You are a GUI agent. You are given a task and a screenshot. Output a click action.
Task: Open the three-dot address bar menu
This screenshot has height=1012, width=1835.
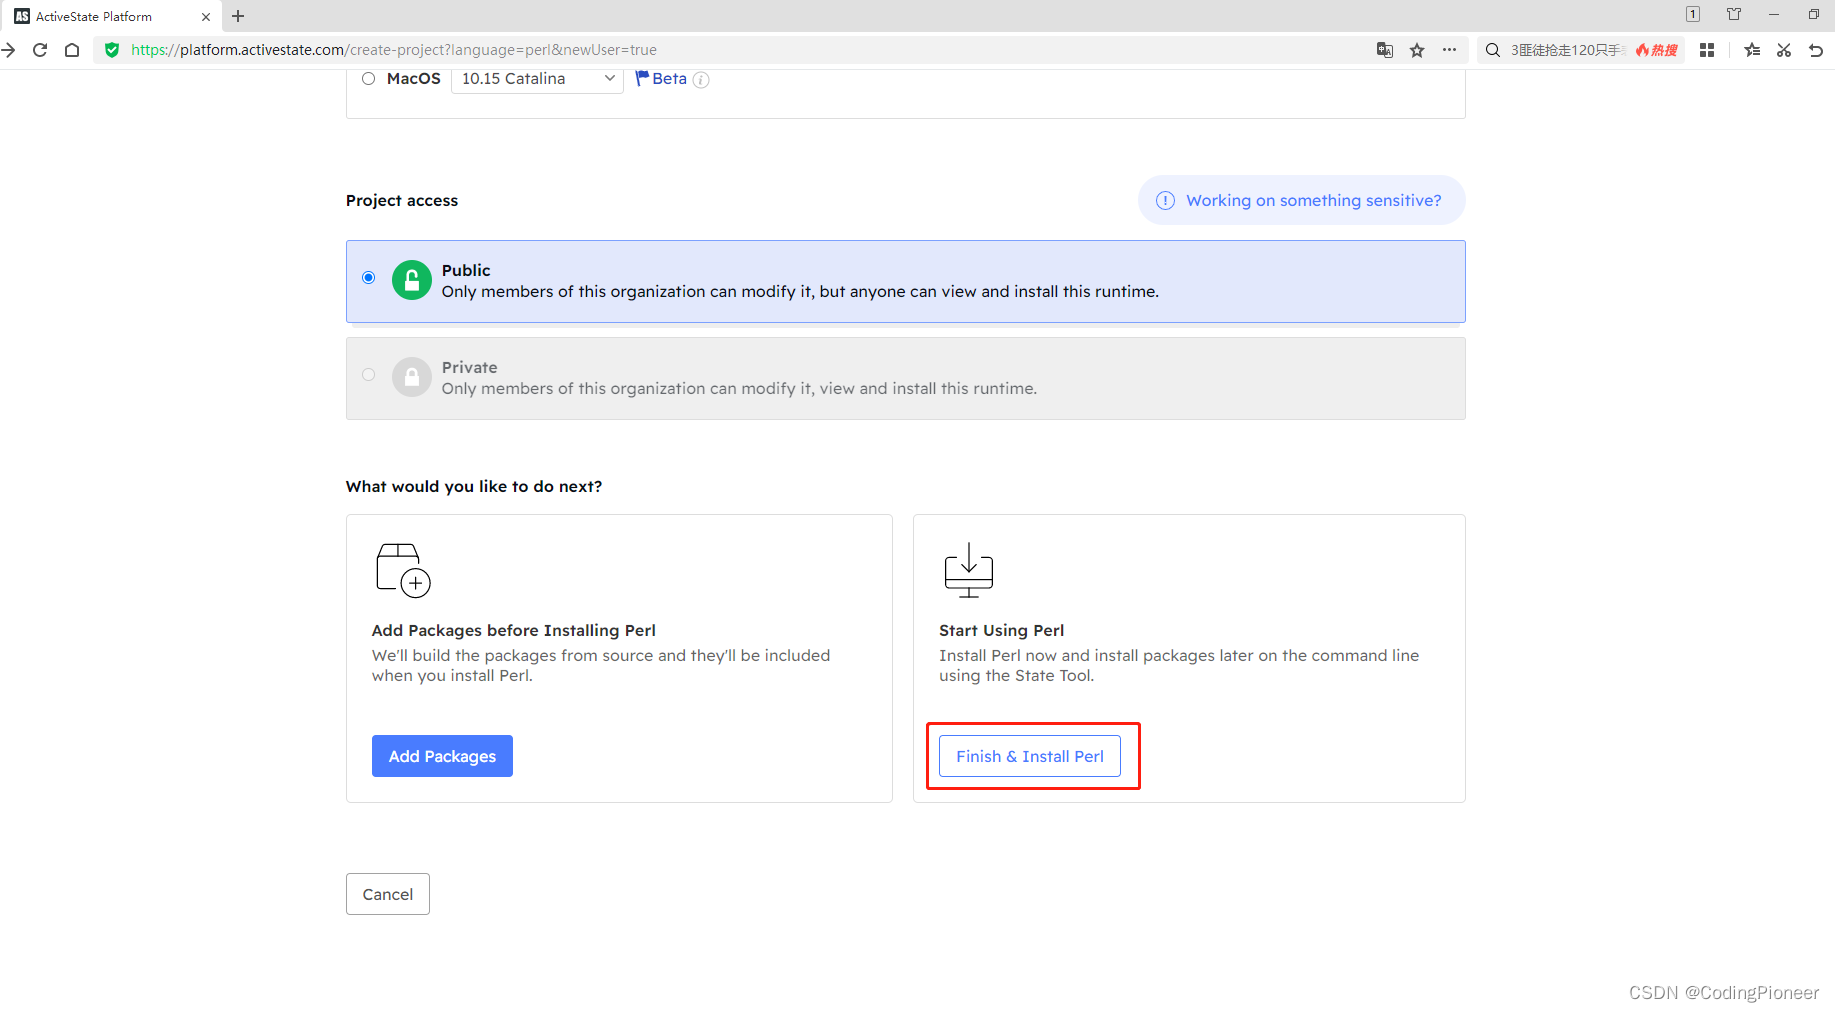tap(1449, 50)
